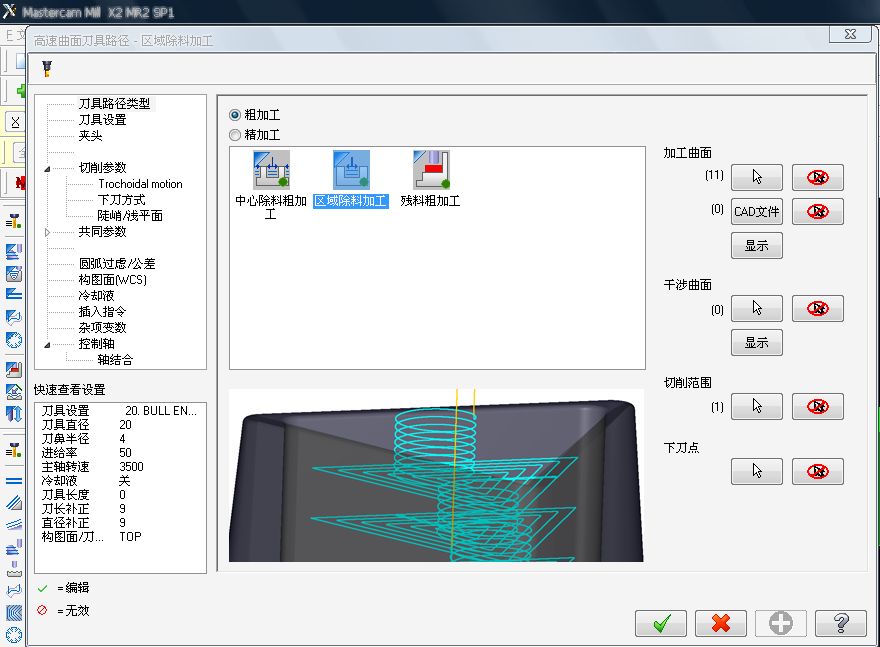Click the two horizontal blue lines icon in left toolbar
Screen dimensions: 880x647
13,481
